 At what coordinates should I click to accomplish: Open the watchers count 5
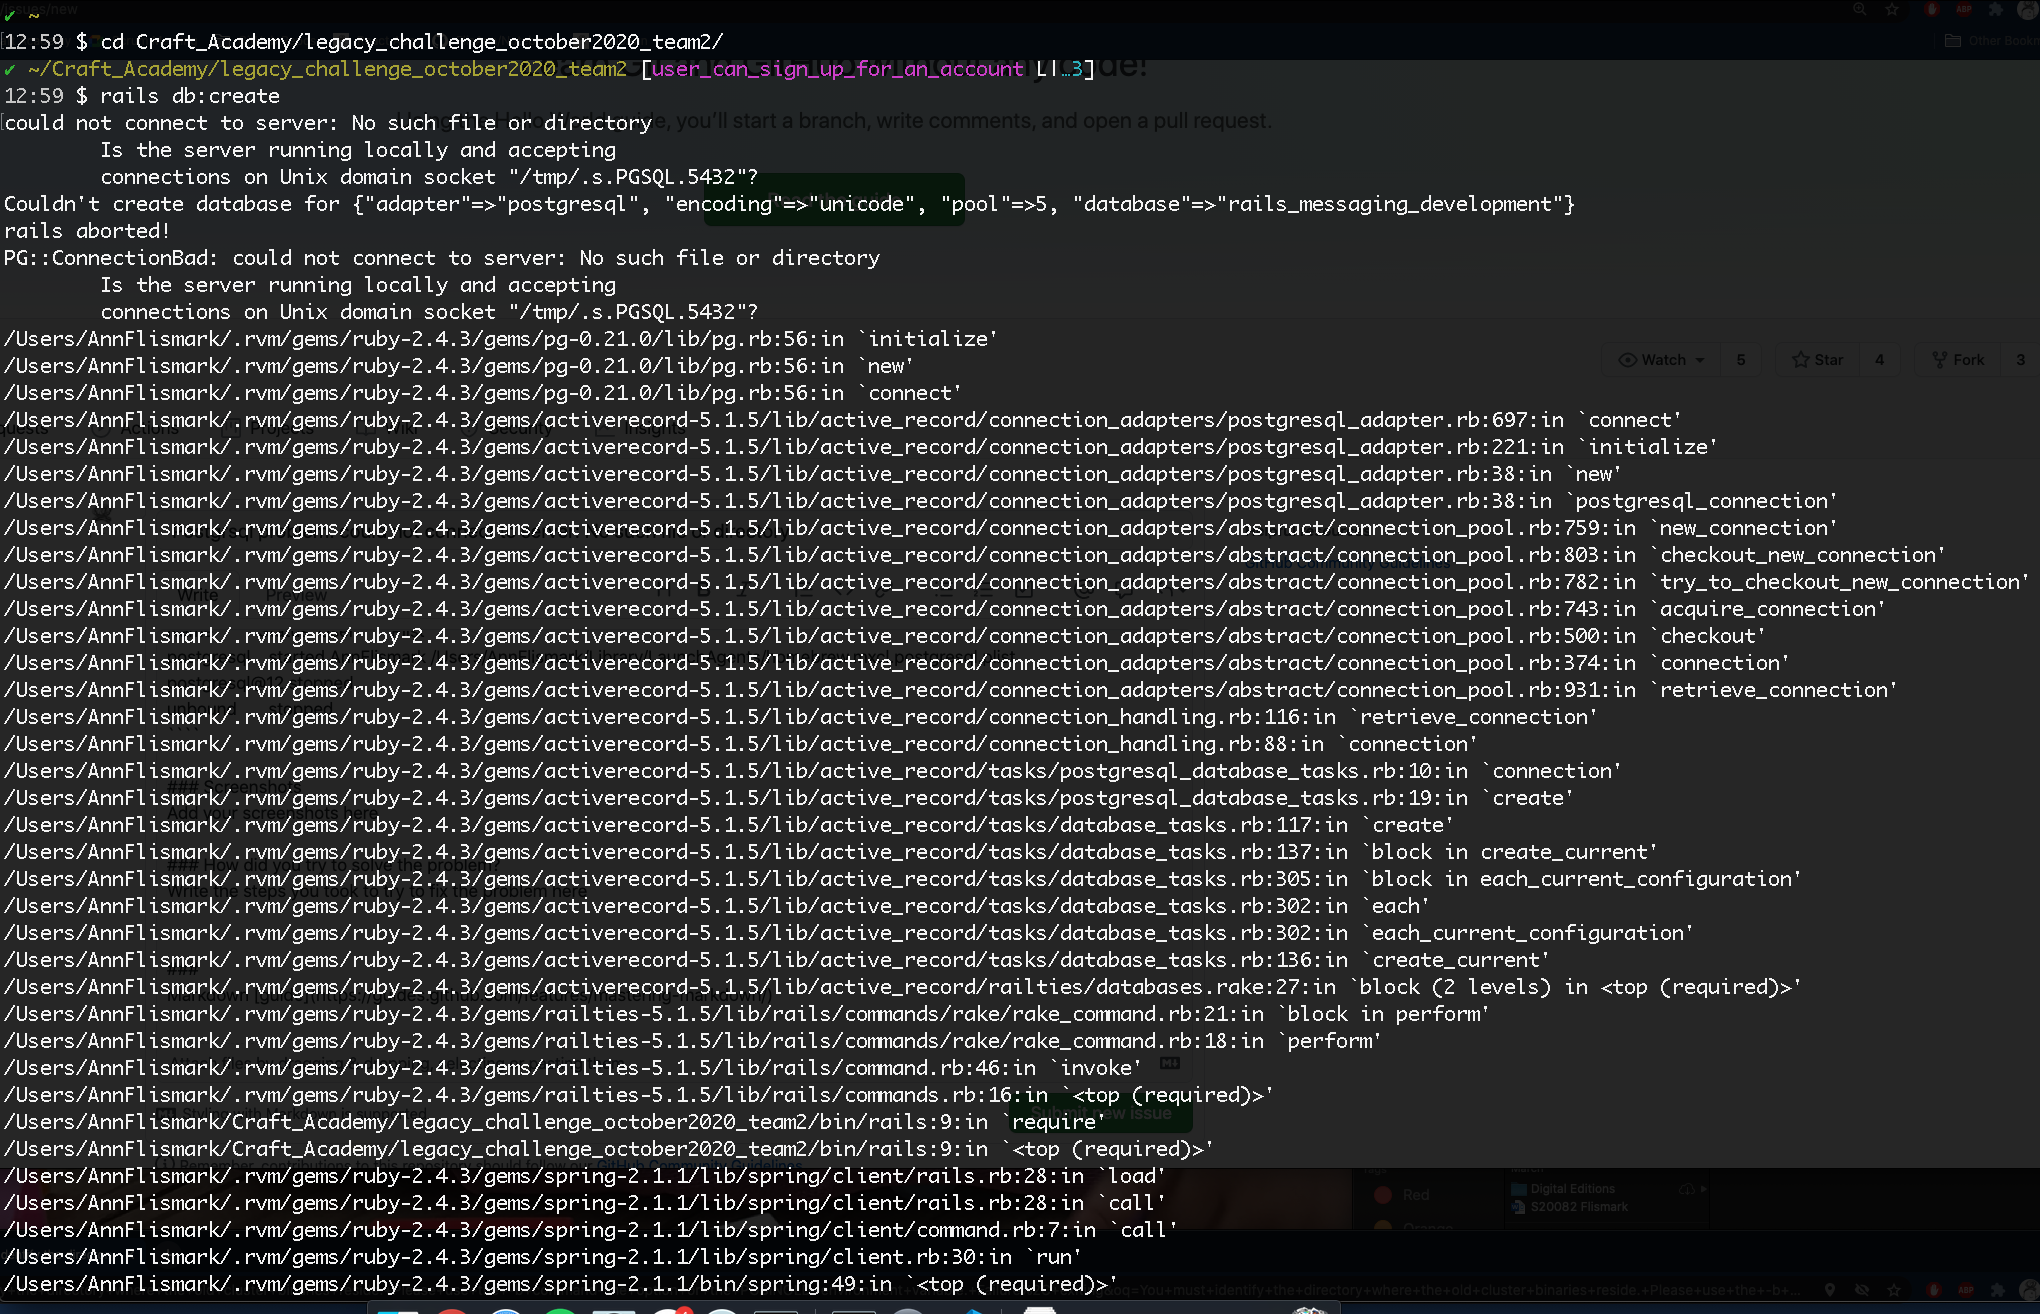1741,360
